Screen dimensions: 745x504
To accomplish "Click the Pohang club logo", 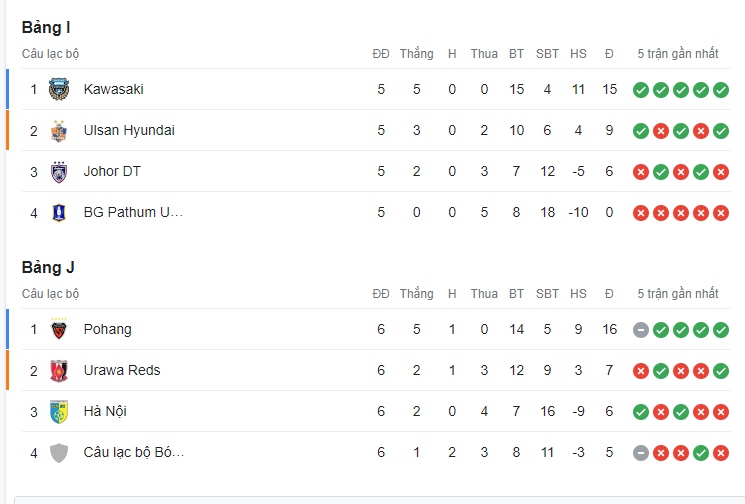I will pos(59,329).
